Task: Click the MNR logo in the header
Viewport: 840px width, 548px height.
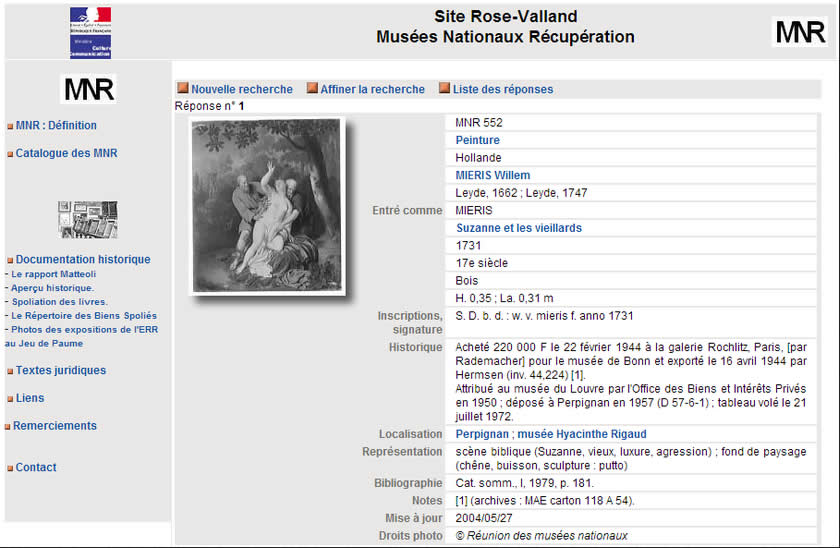Action: [800, 32]
